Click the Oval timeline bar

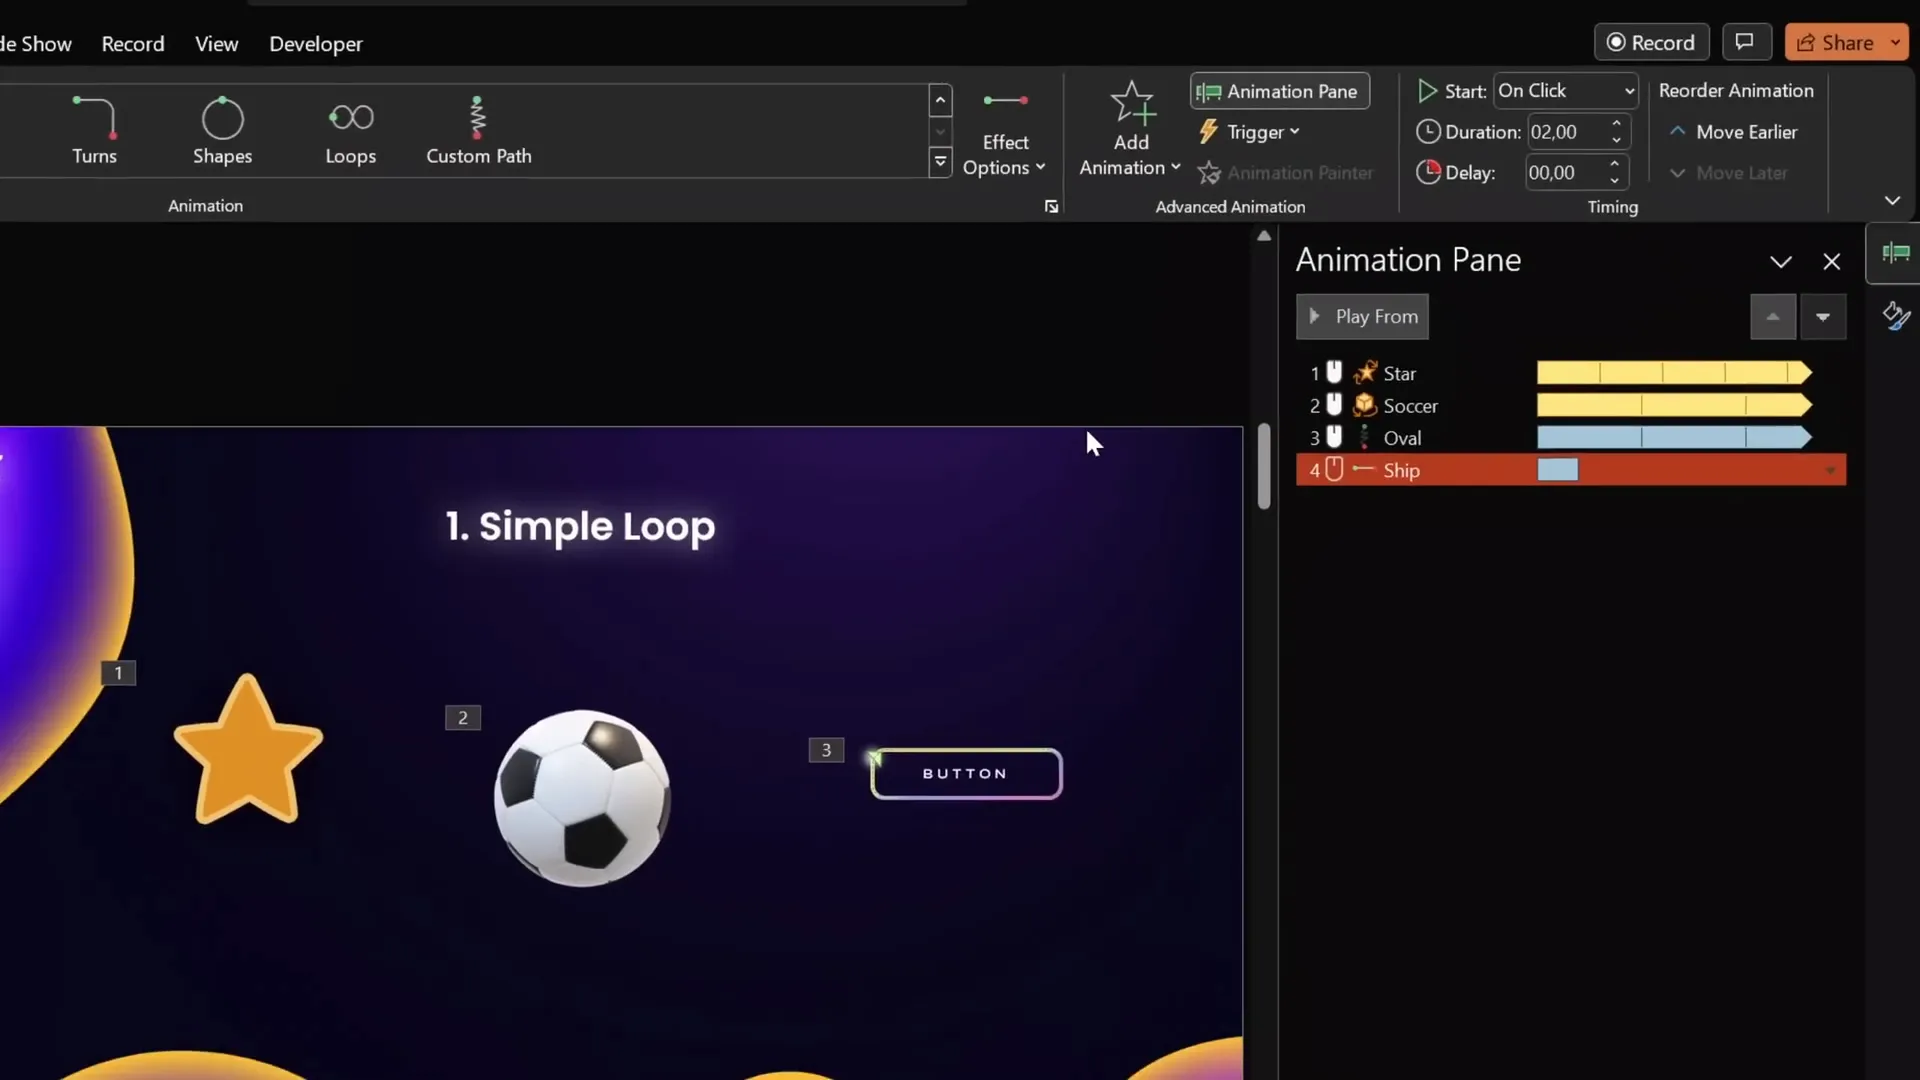coord(1674,437)
